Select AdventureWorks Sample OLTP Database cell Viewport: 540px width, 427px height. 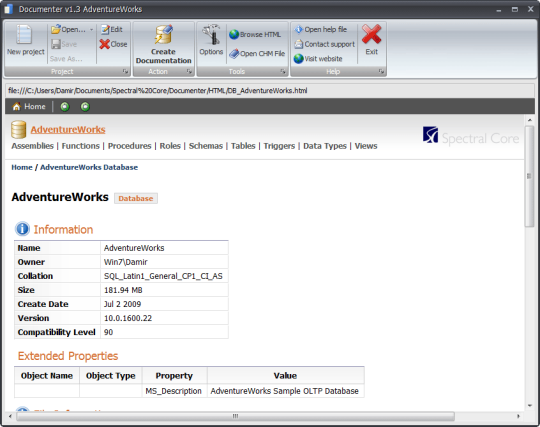pos(284,391)
